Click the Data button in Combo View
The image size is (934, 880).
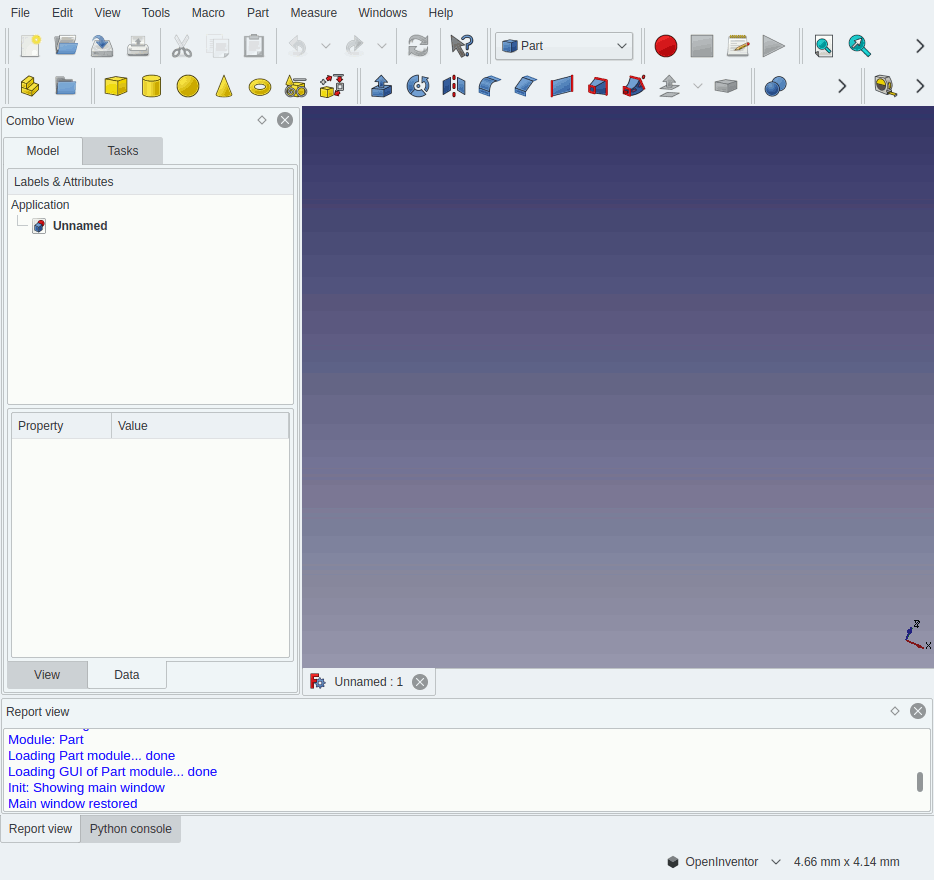pos(126,674)
